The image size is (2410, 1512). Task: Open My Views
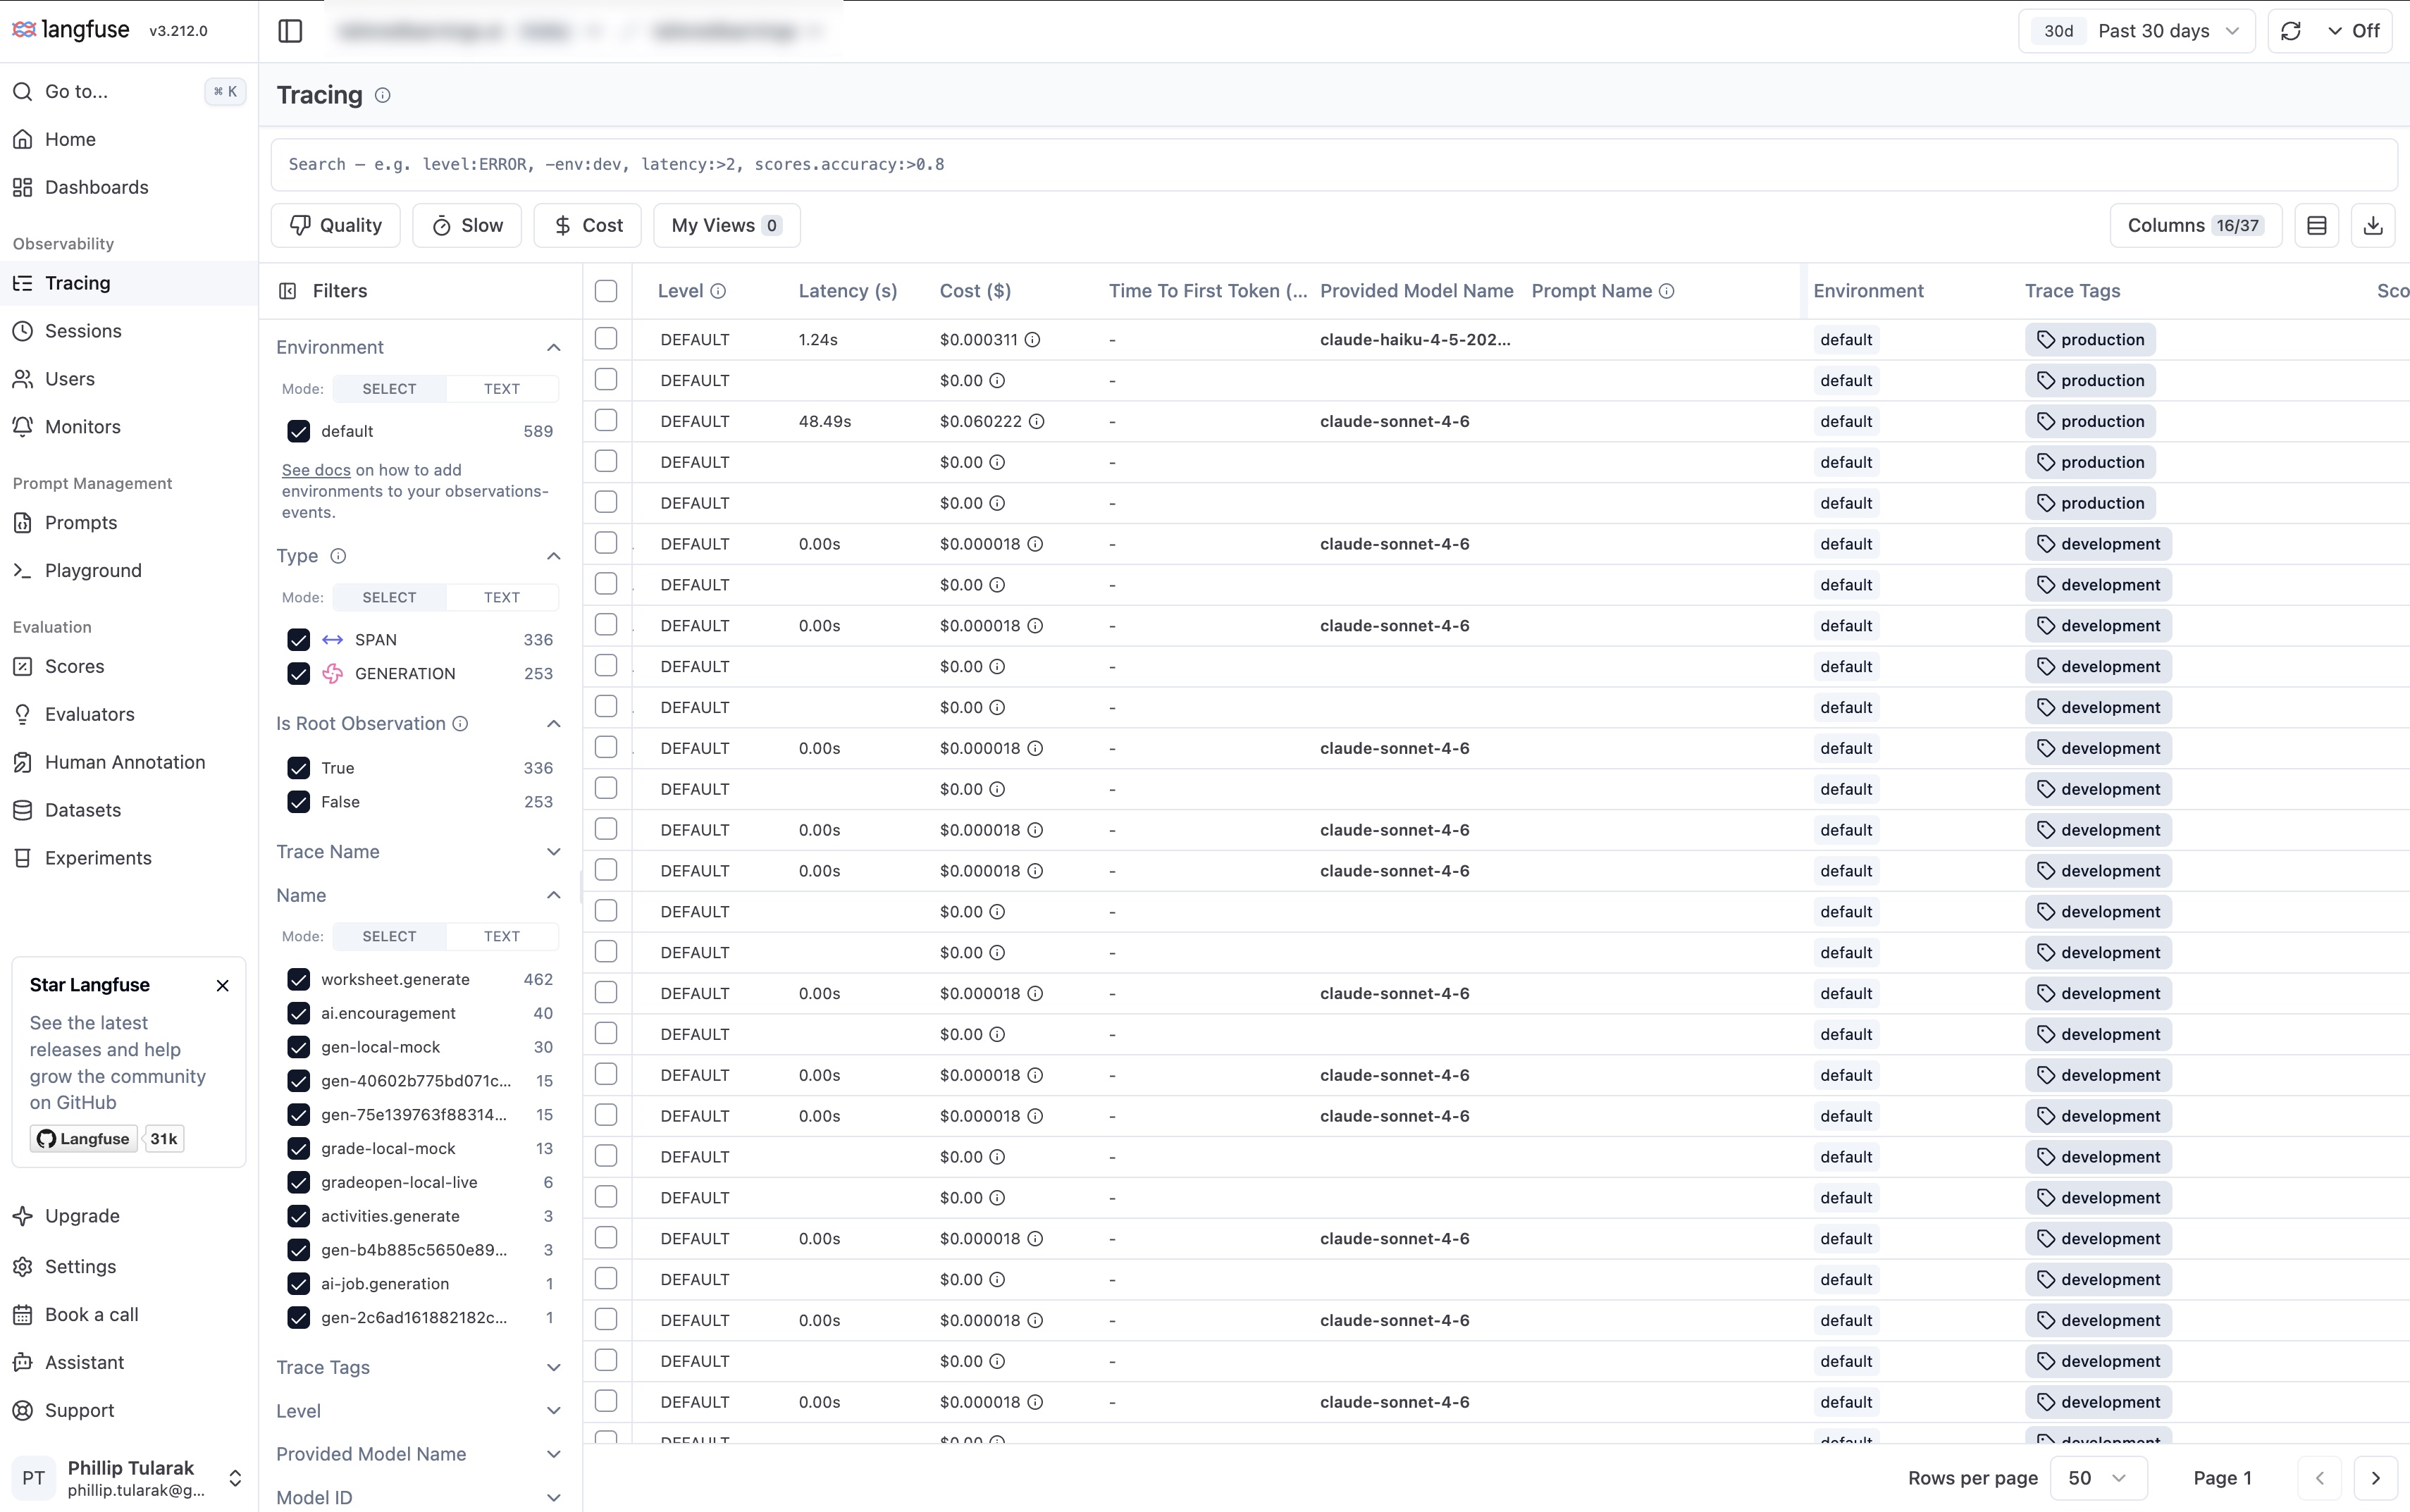tap(727, 225)
